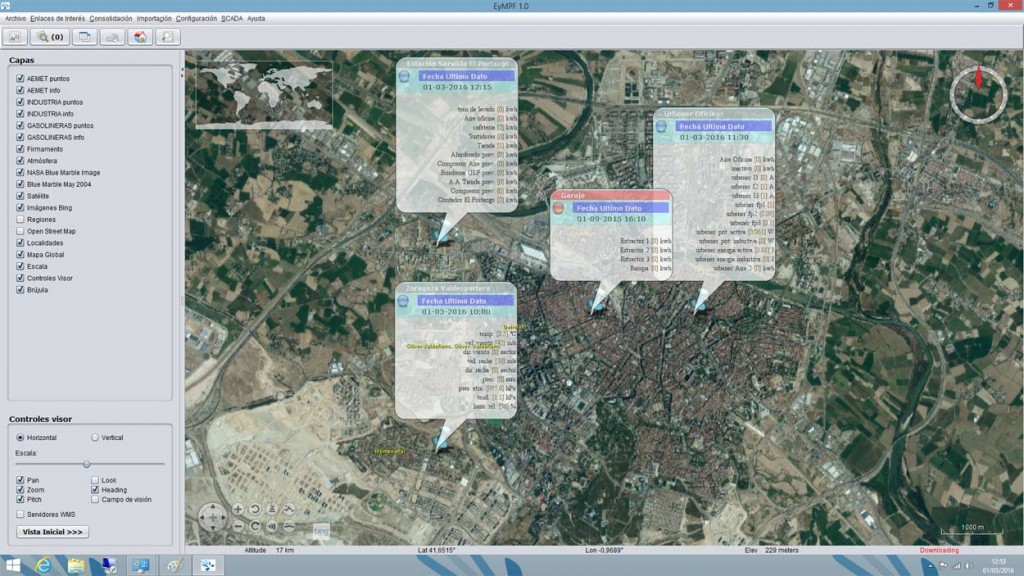Toggle the AEMET info layer
Screen dimensions: 1024x576
[x=20, y=90]
